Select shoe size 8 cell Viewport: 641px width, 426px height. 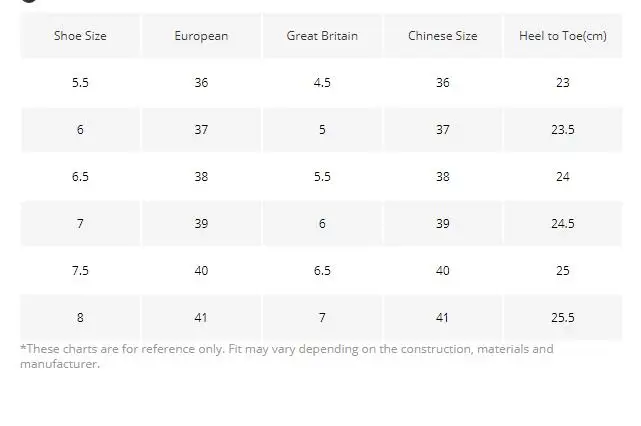tap(80, 318)
